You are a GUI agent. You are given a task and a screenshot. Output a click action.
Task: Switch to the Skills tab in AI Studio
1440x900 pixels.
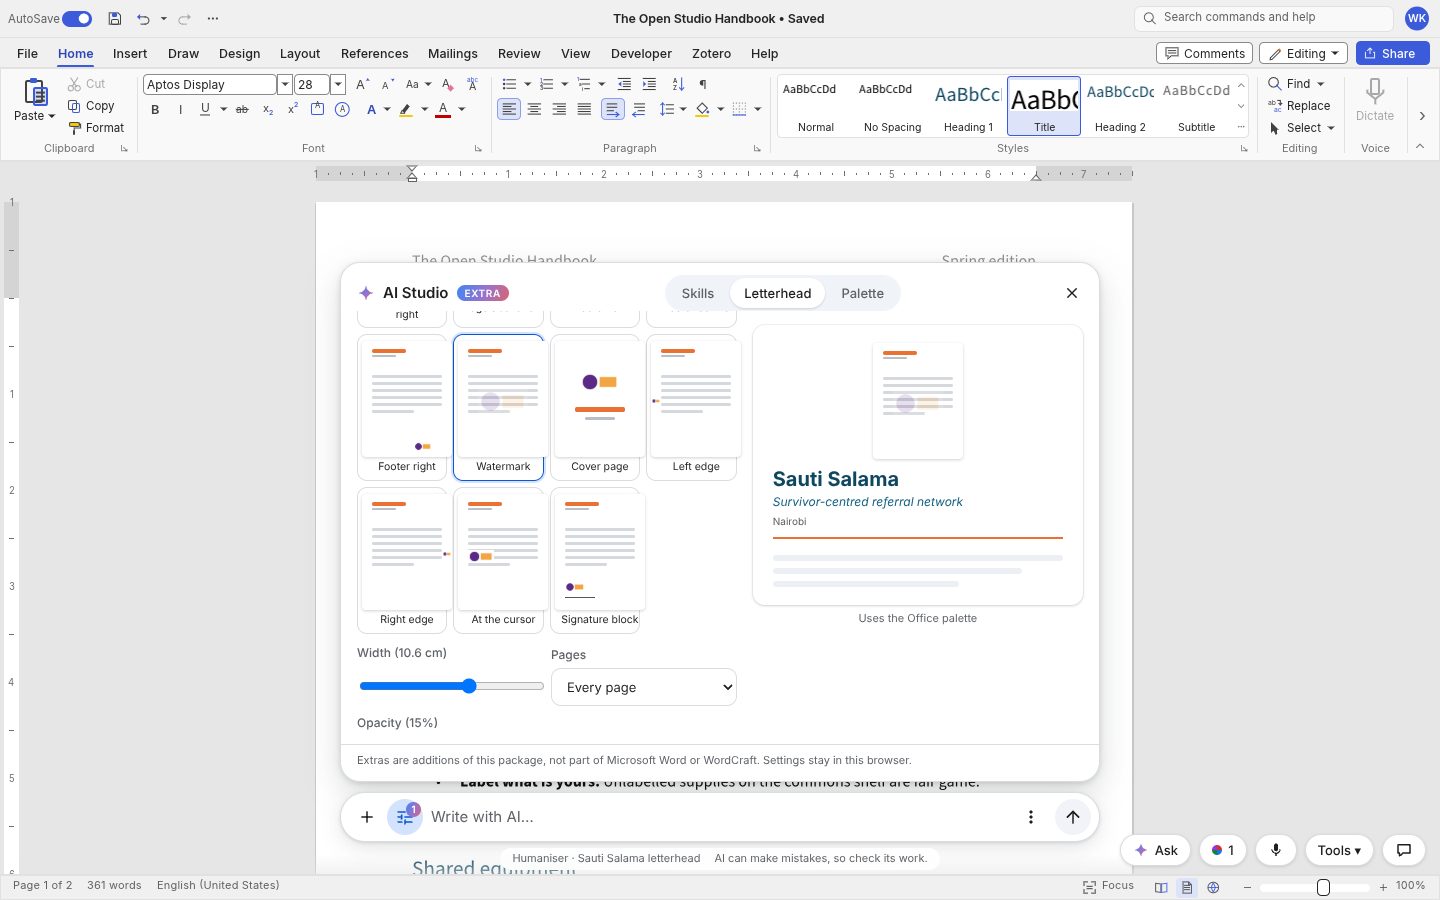[698, 293]
